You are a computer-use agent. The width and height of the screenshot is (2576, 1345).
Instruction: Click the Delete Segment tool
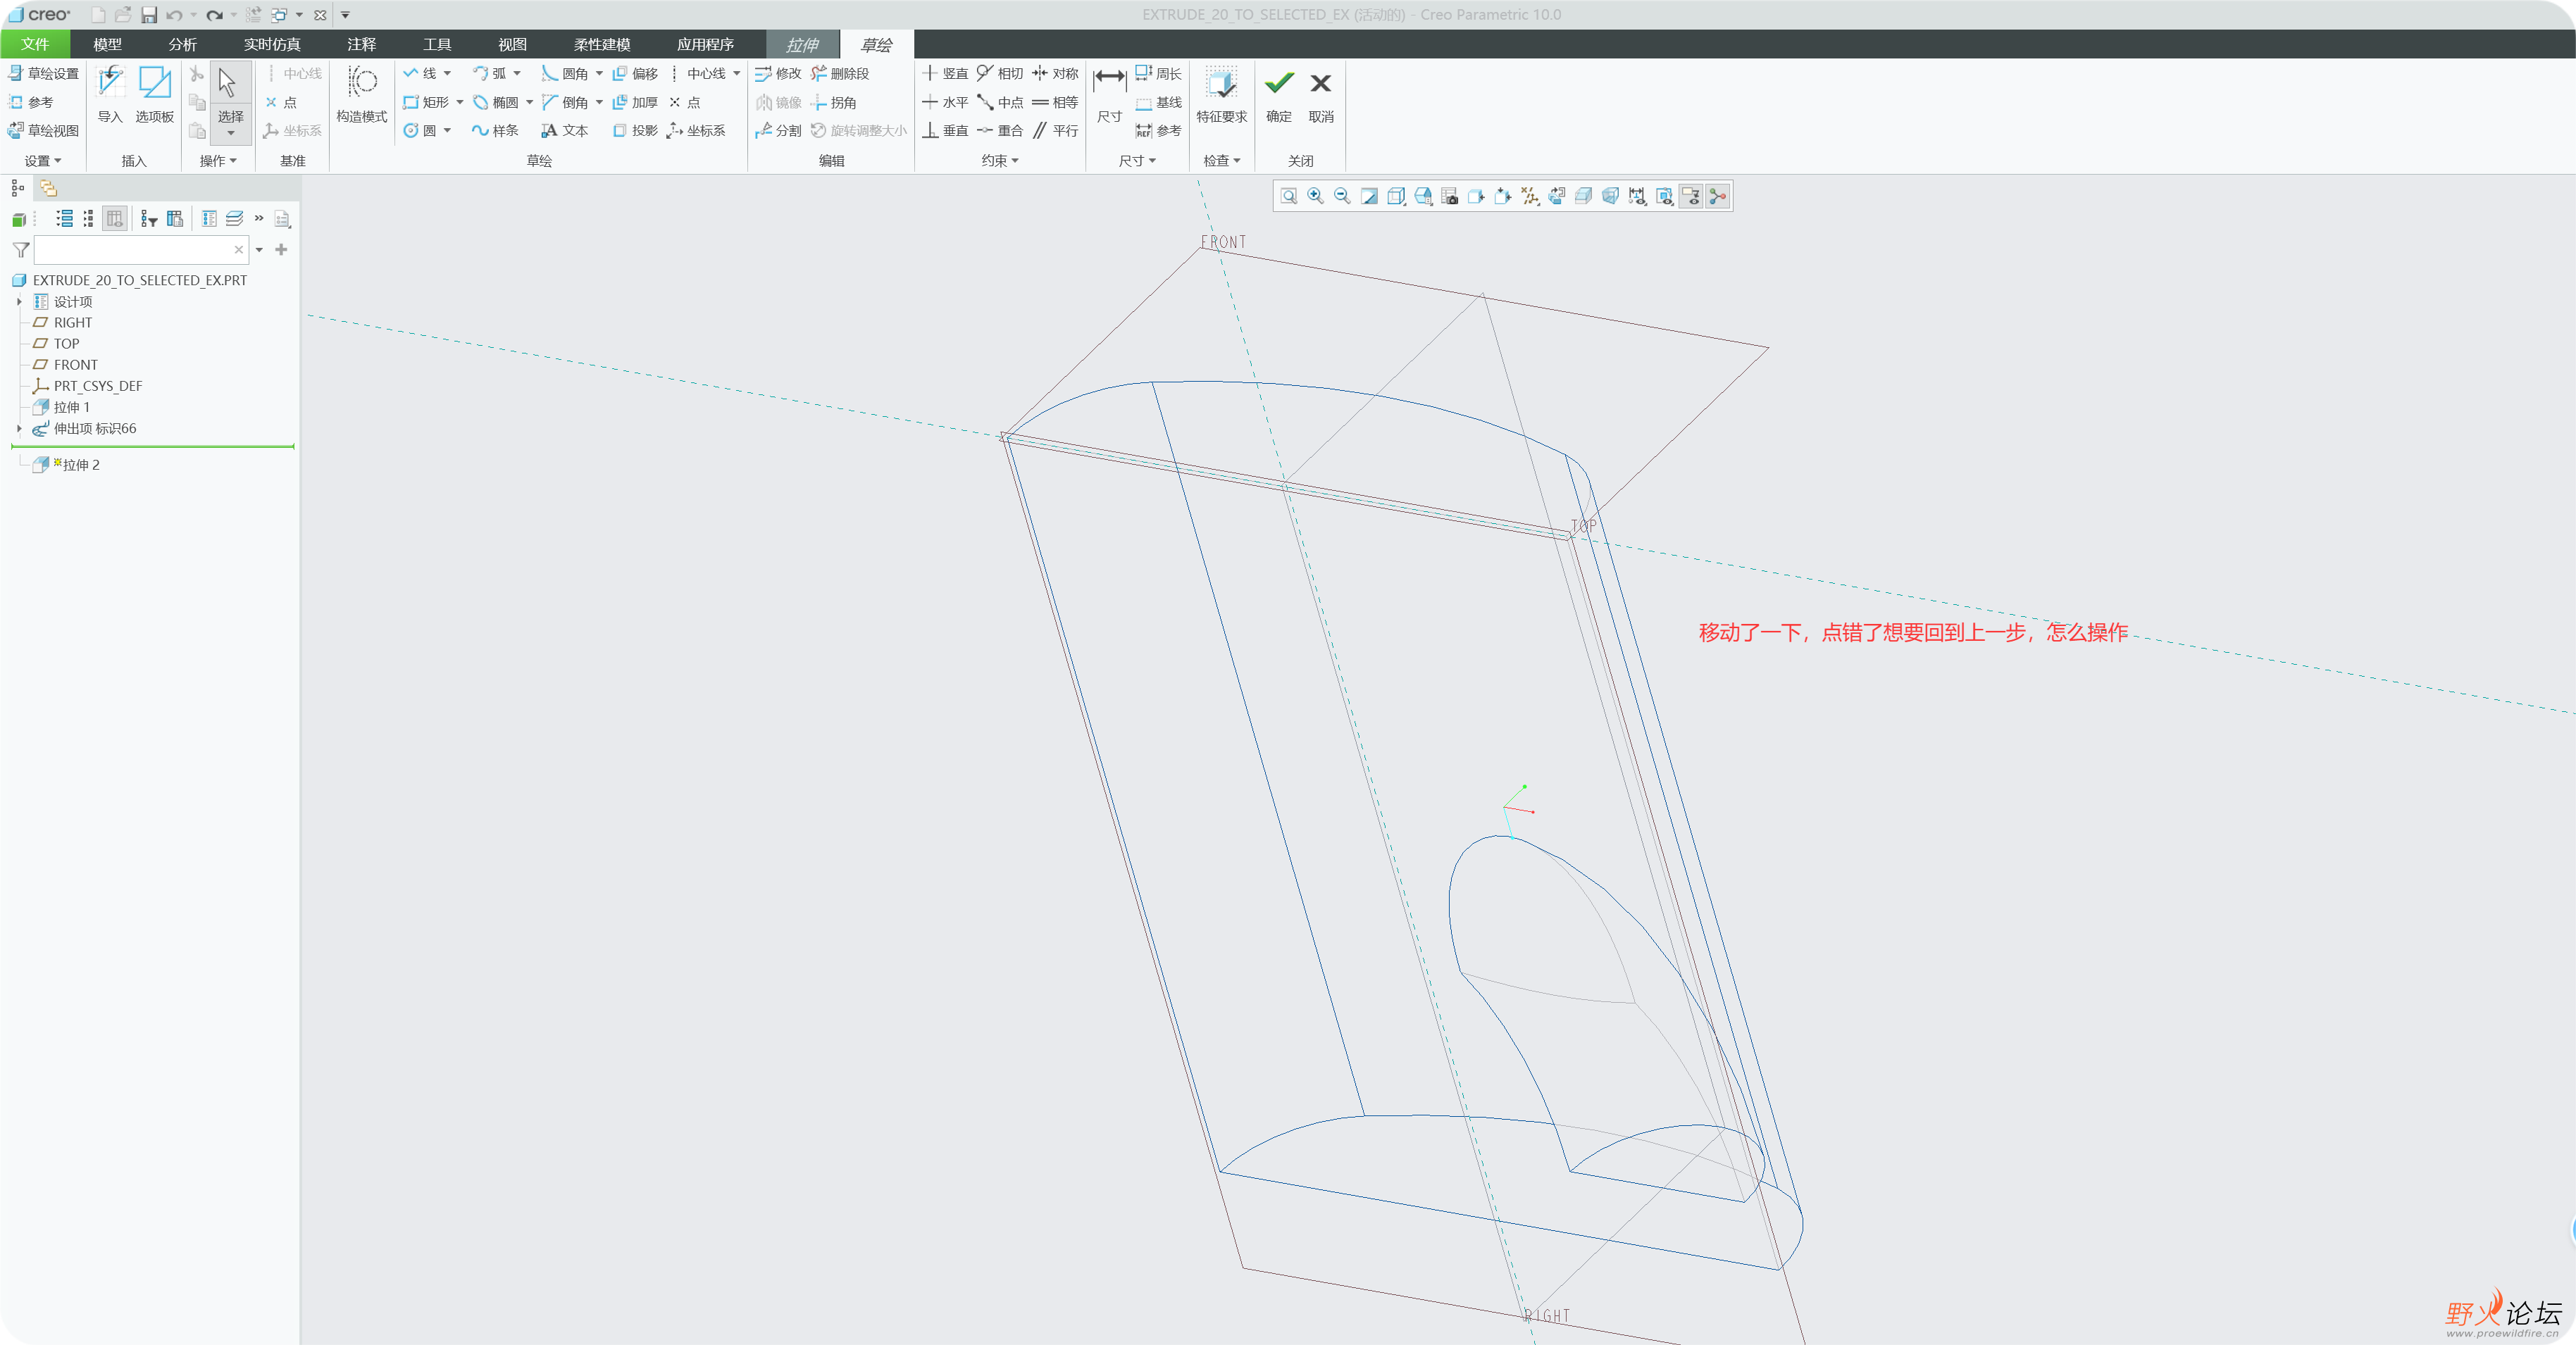840,74
